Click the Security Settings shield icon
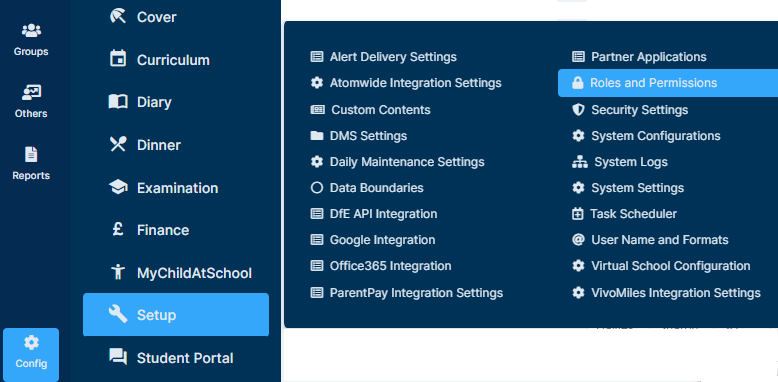 pos(578,110)
